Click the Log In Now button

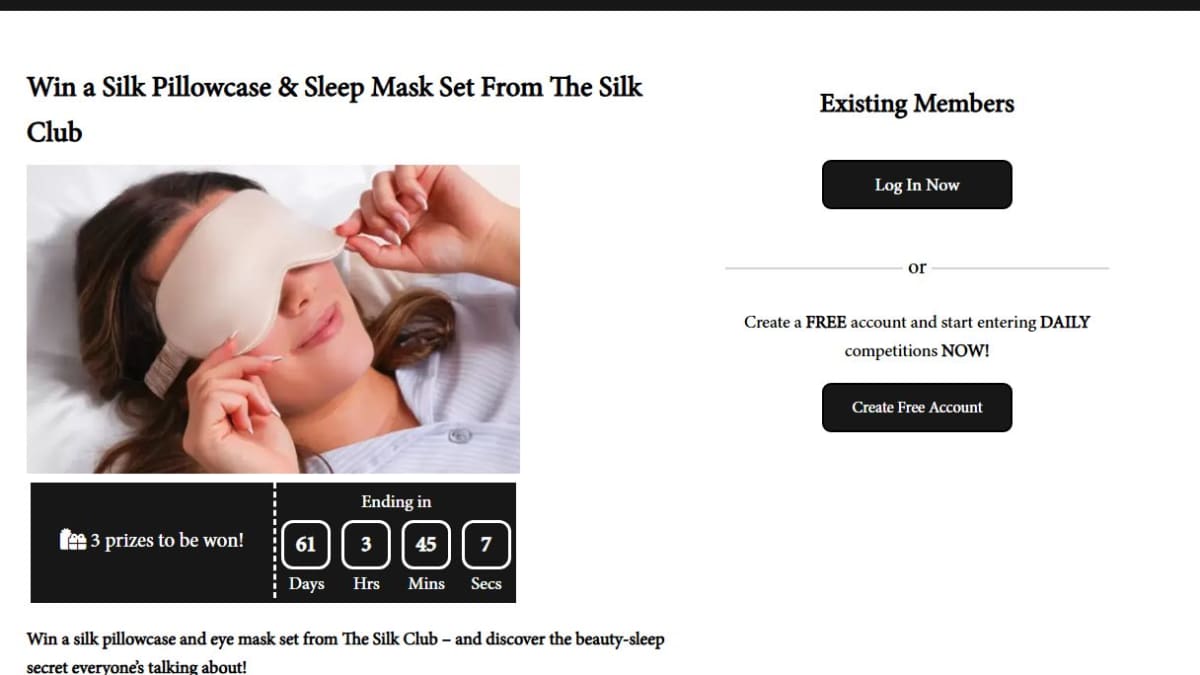(917, 185)
